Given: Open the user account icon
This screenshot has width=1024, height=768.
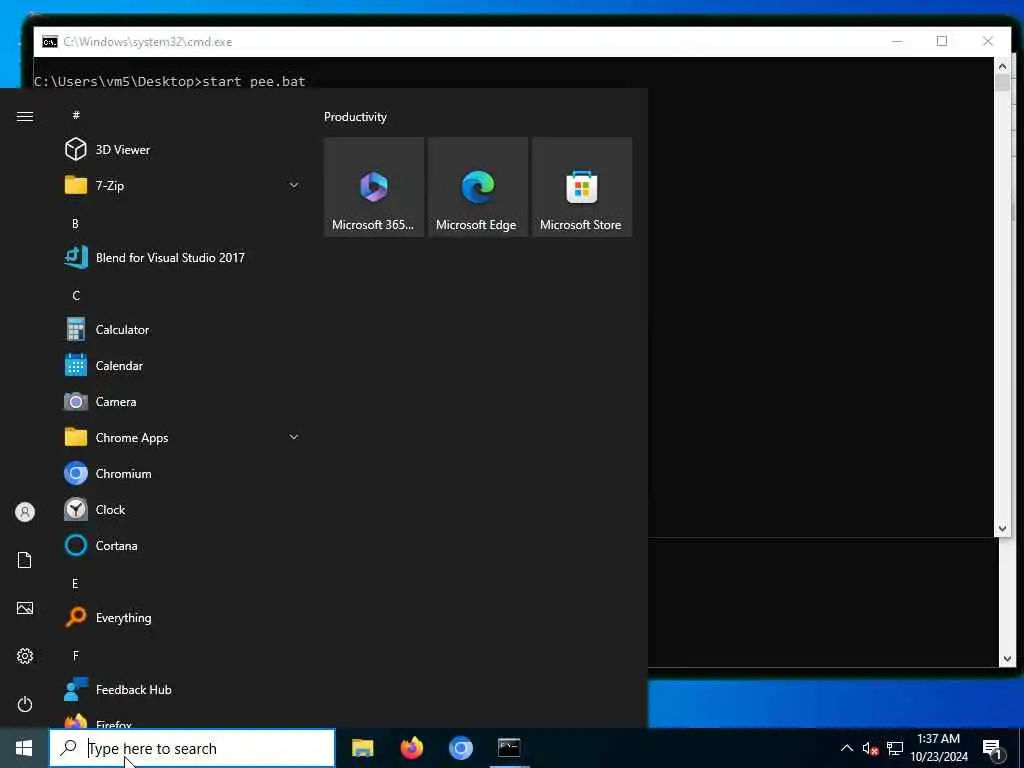Looking at the screenshot, I should pyautogui.click(x=25, y=511).
